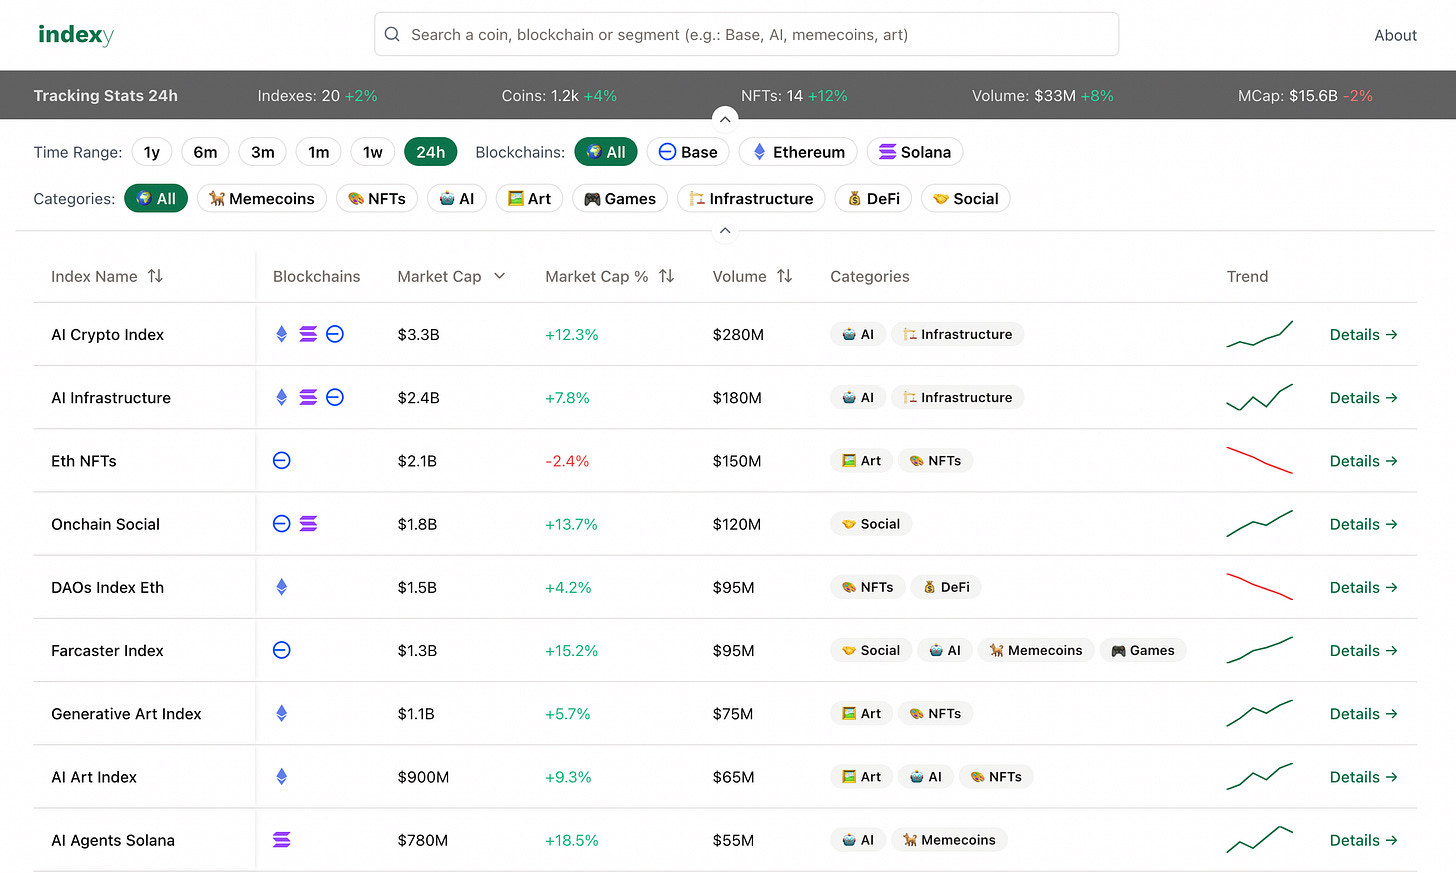The height and width of the screenshot is (873, 1456).
Task: Click Memecoins tag in Farcaster Index row
Action: [x=1035, y=650]
